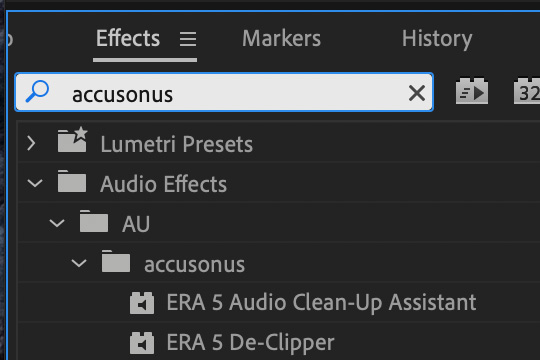Image resolution: width=540 pixels, height=360 pixels.
Task: Click the AU folder icon
Action: (94, 221)
